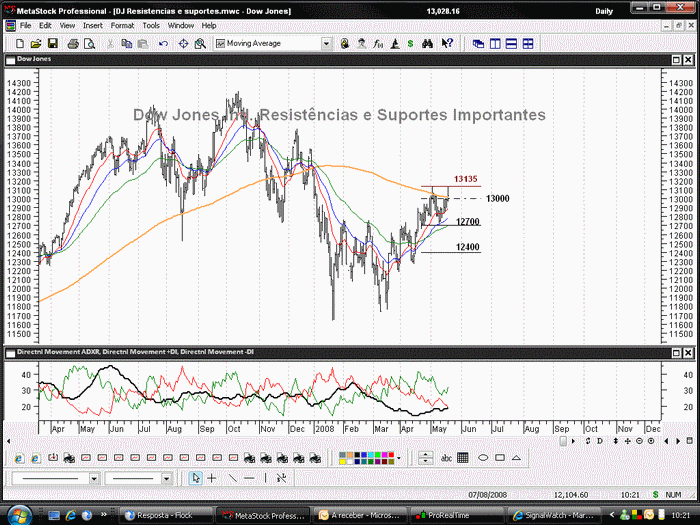Pick the yellow color swatch
Viewport: 700px width, 525px height.
pos(342,462)
